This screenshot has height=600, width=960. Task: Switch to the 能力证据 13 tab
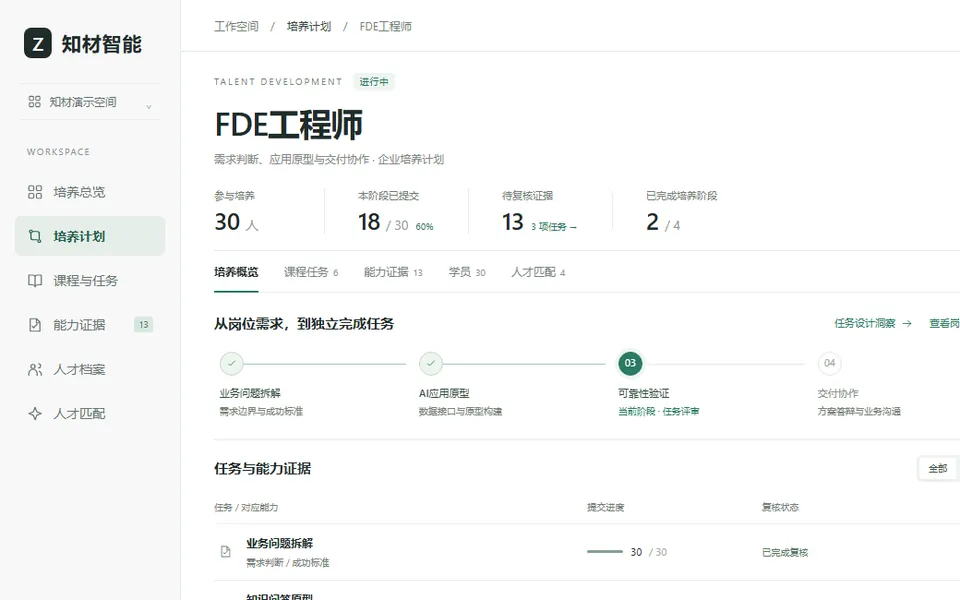(x=393, y=272)
